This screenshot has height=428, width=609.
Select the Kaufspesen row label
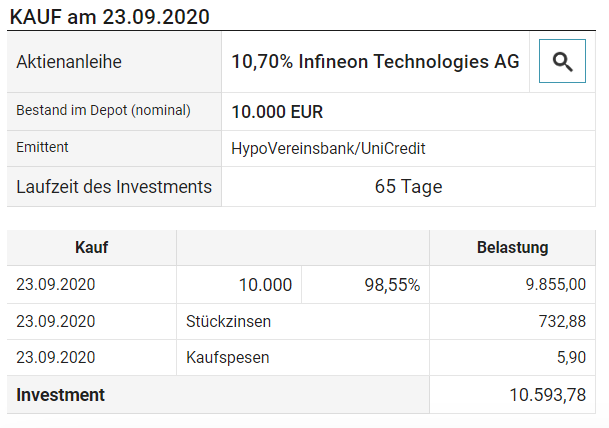coord(228,357)
